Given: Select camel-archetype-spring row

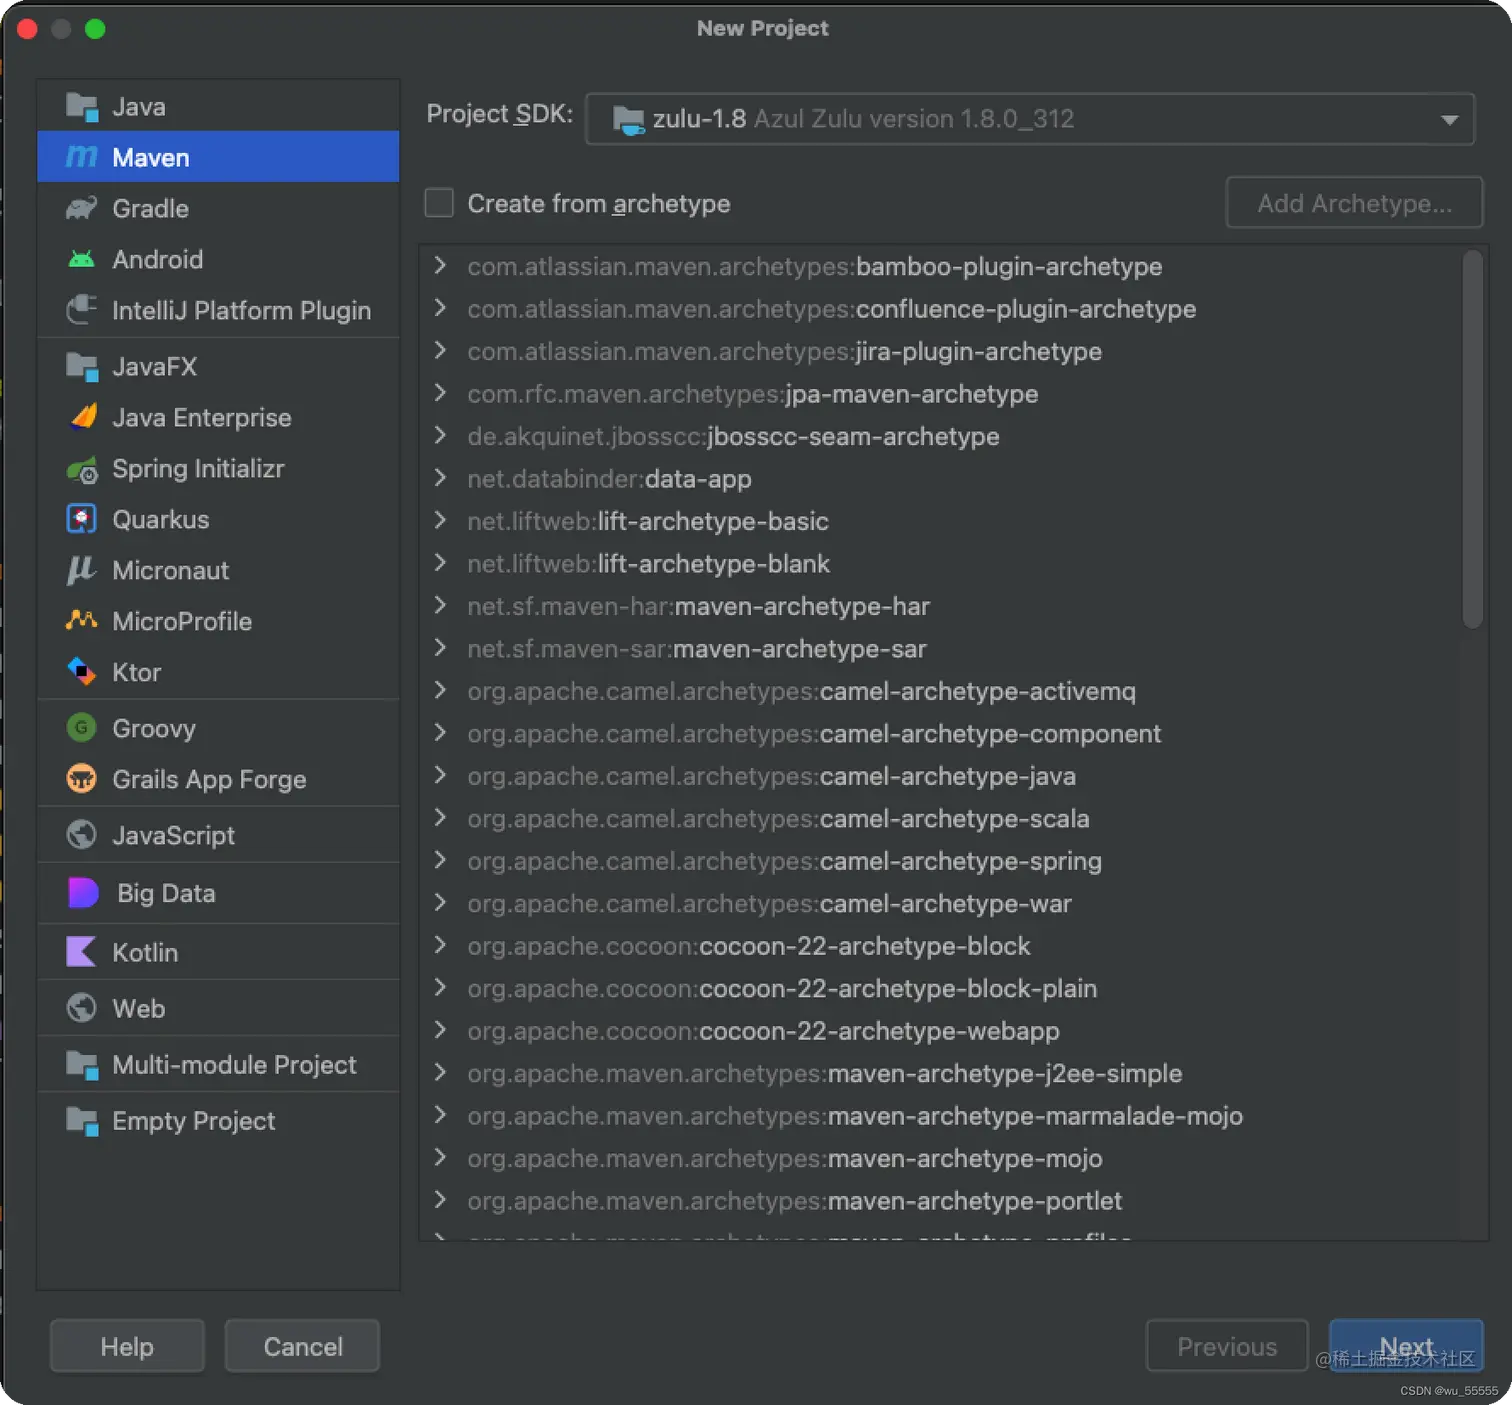Looking at the screenshot, I should point(940,861).
